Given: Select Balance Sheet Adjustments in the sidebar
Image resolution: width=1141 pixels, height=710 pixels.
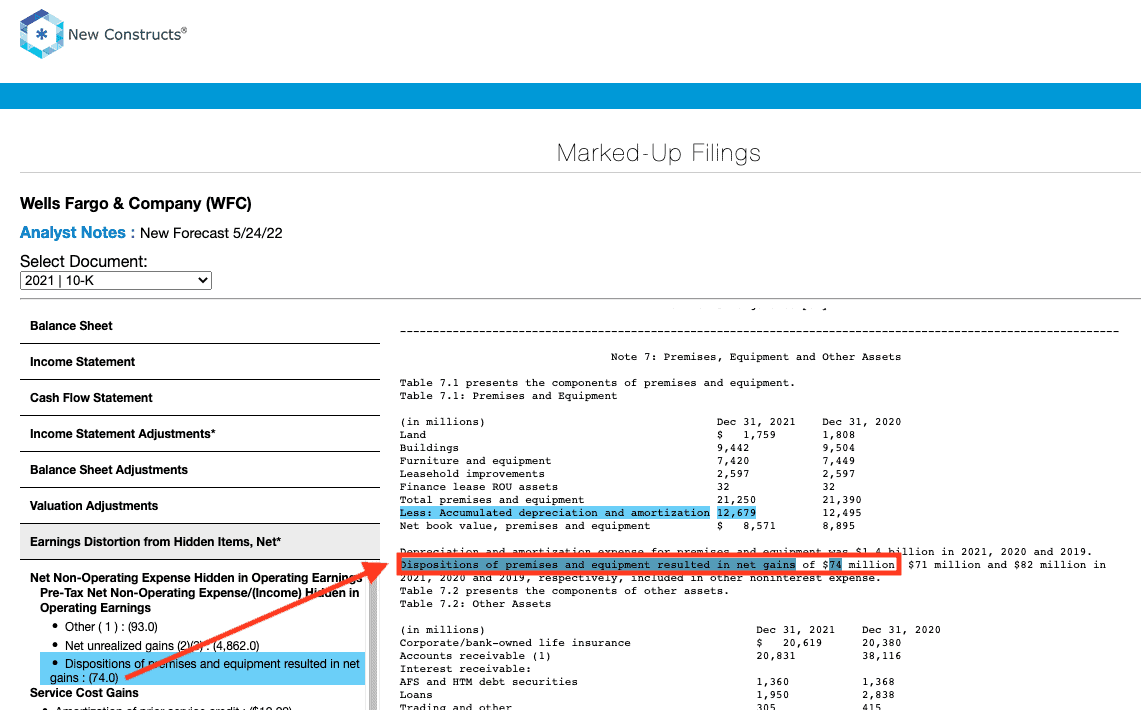Looking at the screenshot, I should point(199,470).
